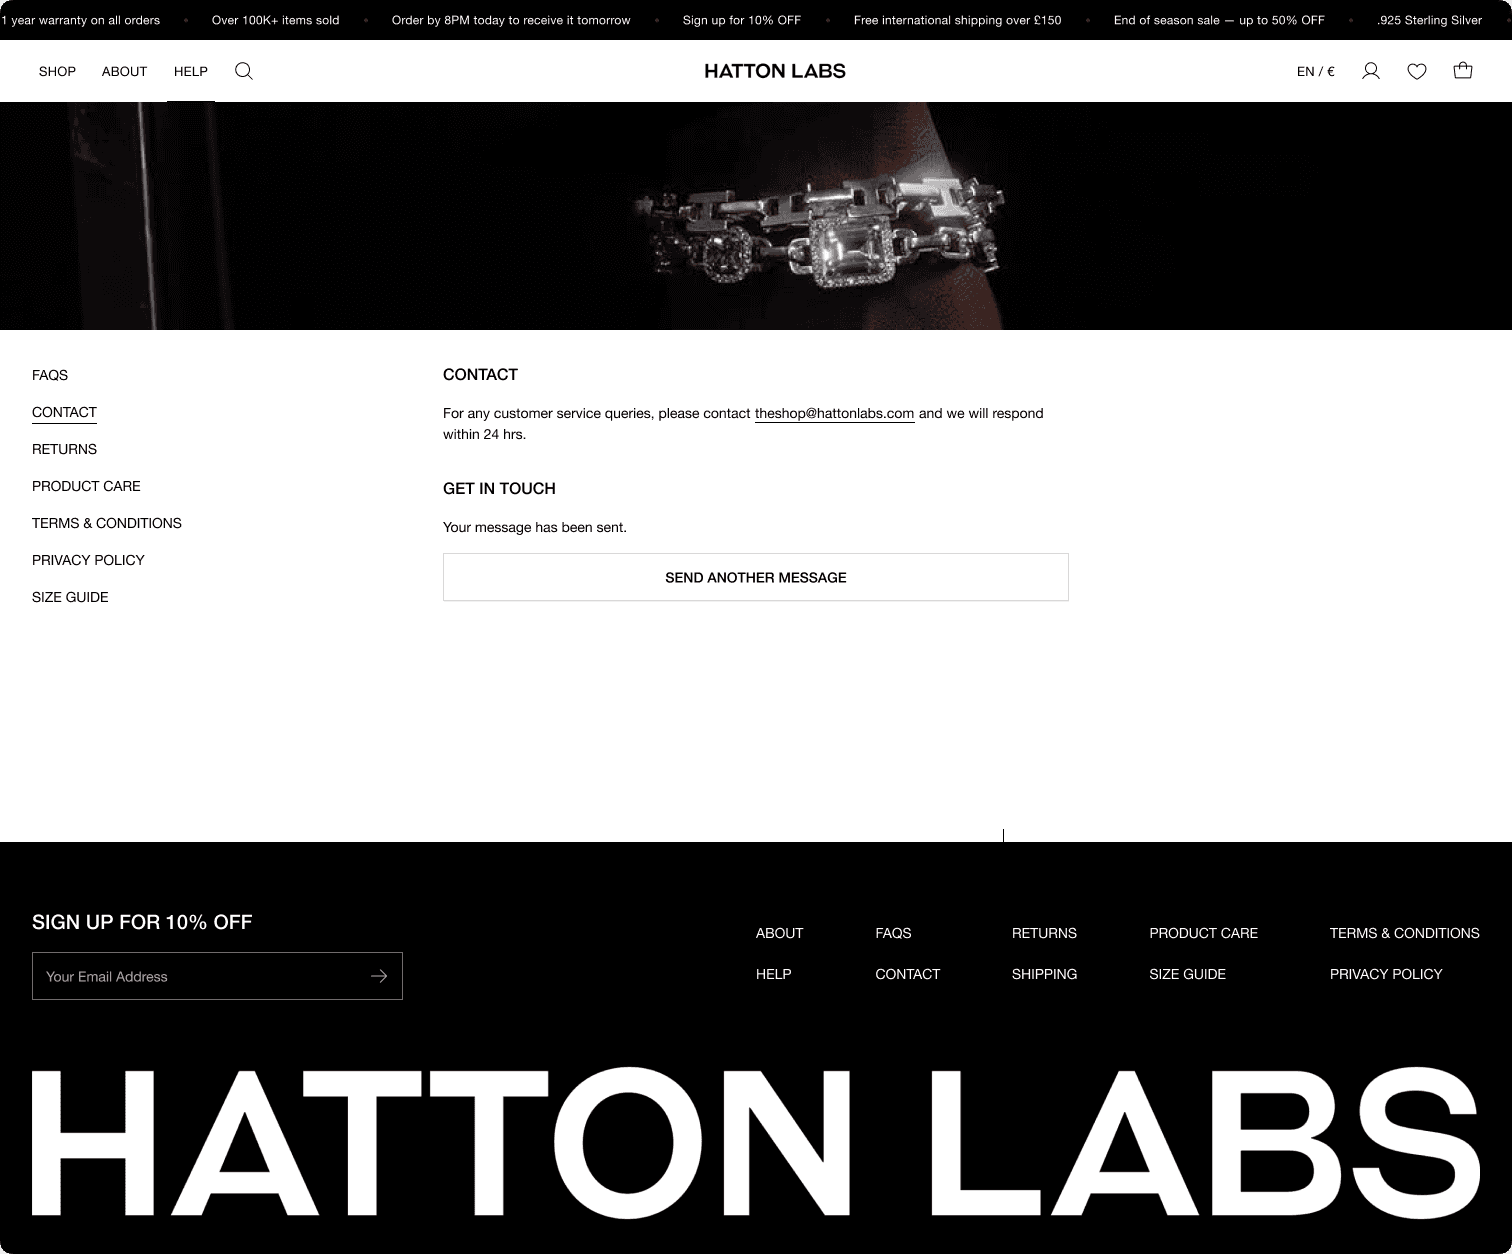Screen dimensions: 1512x1254
Task: Open FAQS link in the footer
Action: (893, 933)
